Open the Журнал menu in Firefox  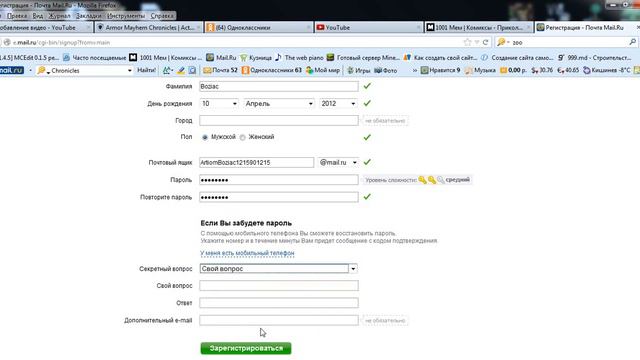[x=60, y=16]
